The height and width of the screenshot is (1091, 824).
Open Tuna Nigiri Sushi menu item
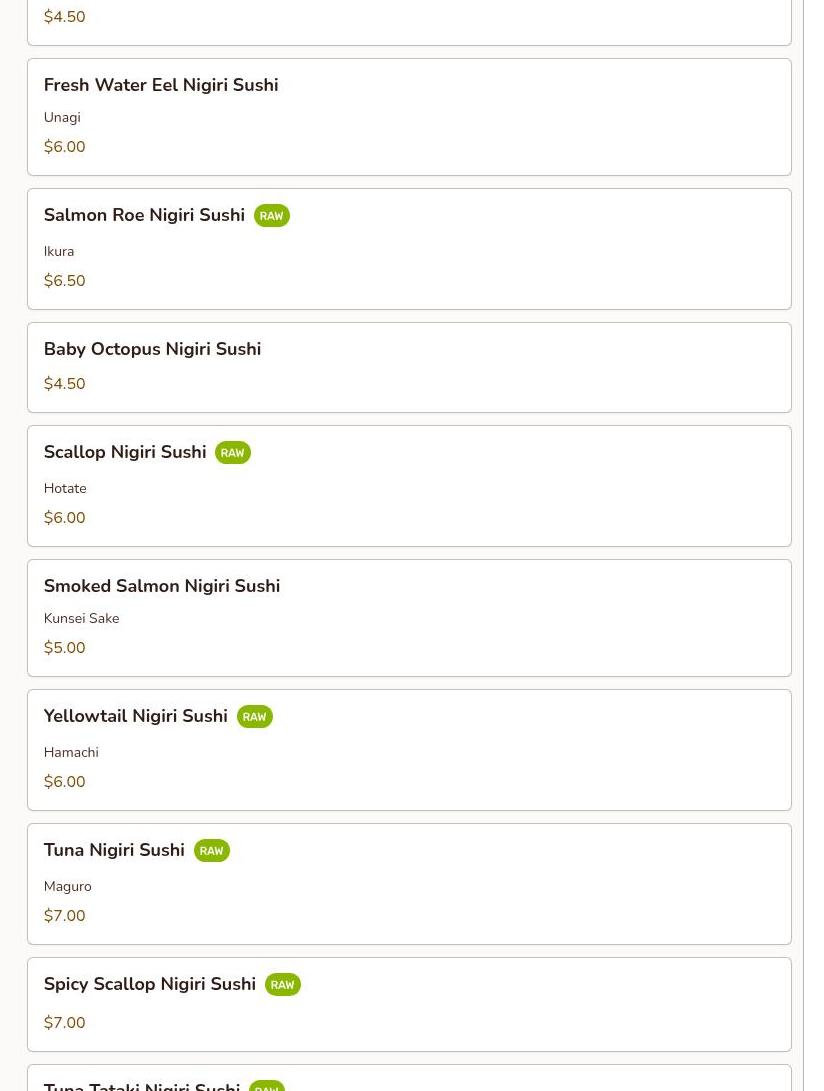tap(409, 884)
